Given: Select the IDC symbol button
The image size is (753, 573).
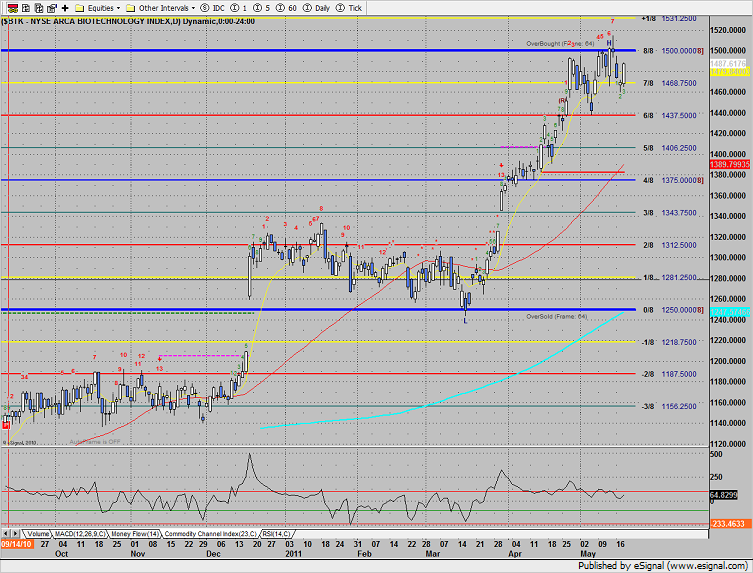Looking at the screenshot, I should [213, 8].
